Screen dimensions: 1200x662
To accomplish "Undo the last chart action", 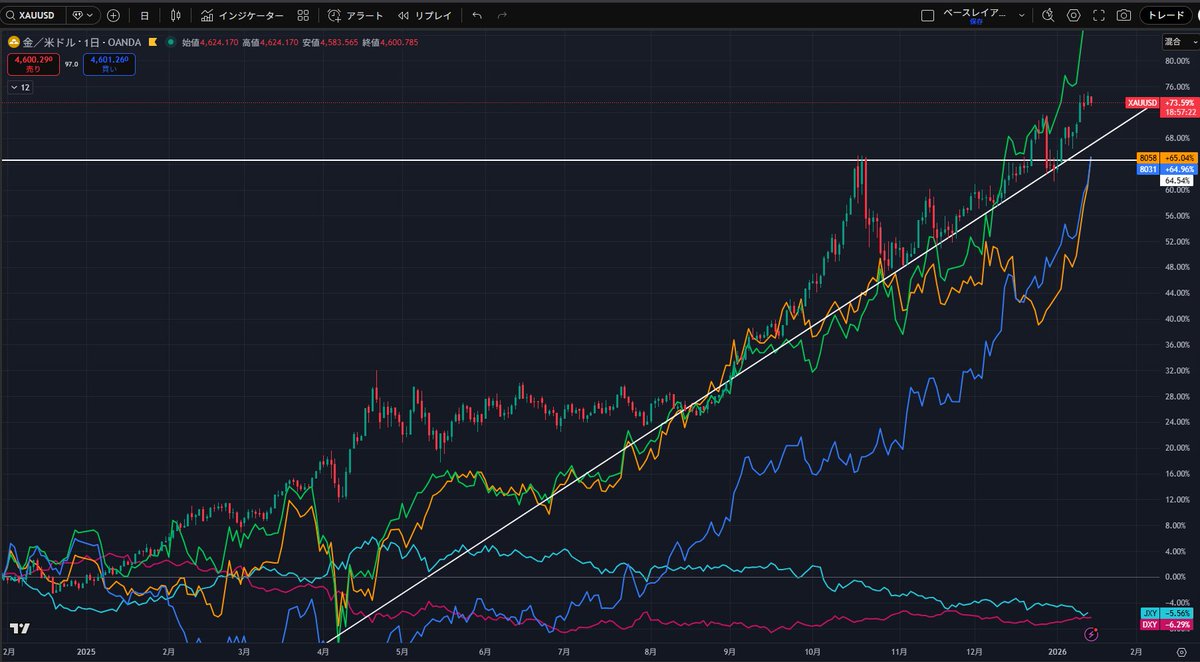I will [476, 15].
